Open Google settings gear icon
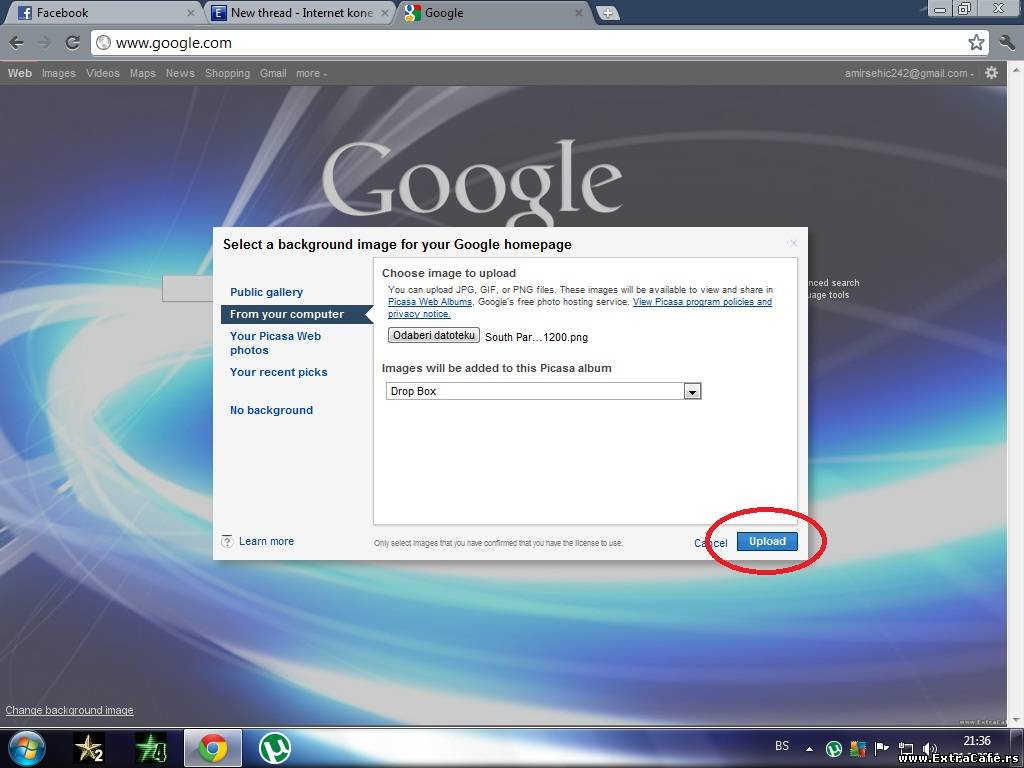Image resolution: width=1024 pixels, height=768 pixels. click(991, 73)
